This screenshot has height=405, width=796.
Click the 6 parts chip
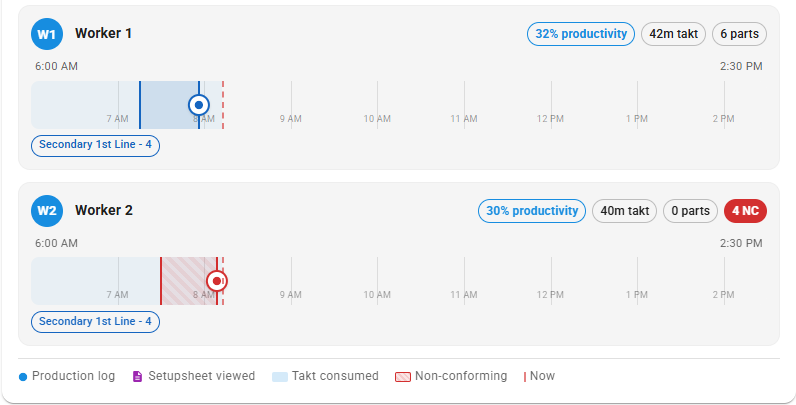pos(740,34)
